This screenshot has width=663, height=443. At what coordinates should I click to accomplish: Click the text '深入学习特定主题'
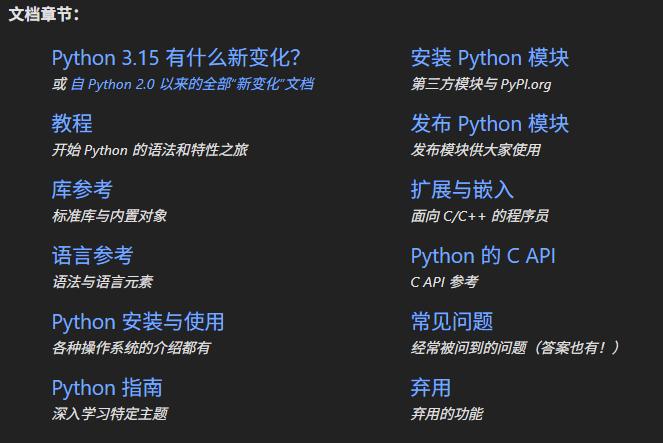tap(110, 414)
